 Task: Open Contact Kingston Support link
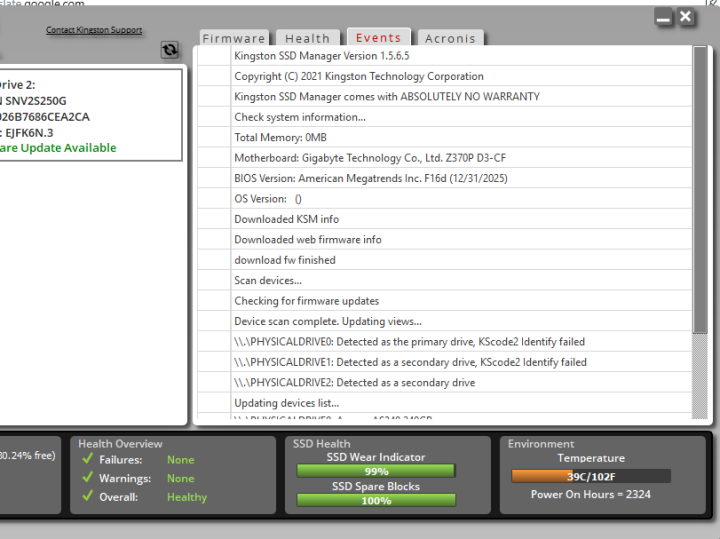coord(94,30)
